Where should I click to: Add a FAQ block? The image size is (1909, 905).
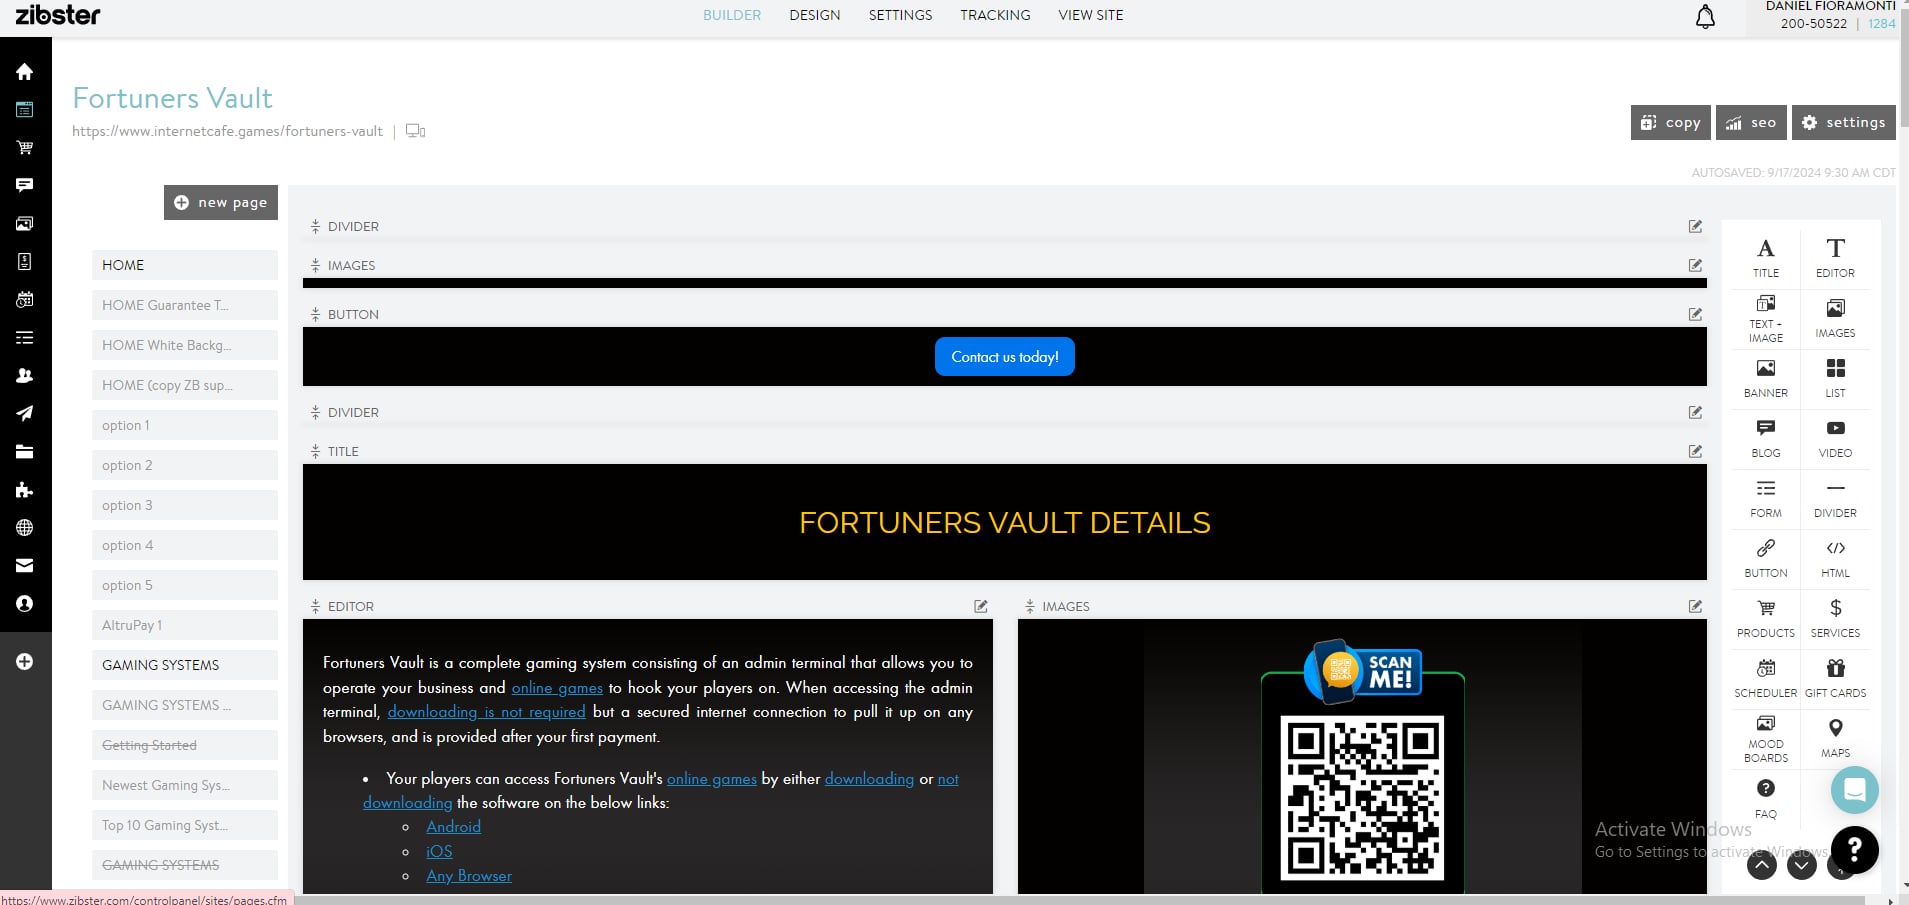[1766, 799]
